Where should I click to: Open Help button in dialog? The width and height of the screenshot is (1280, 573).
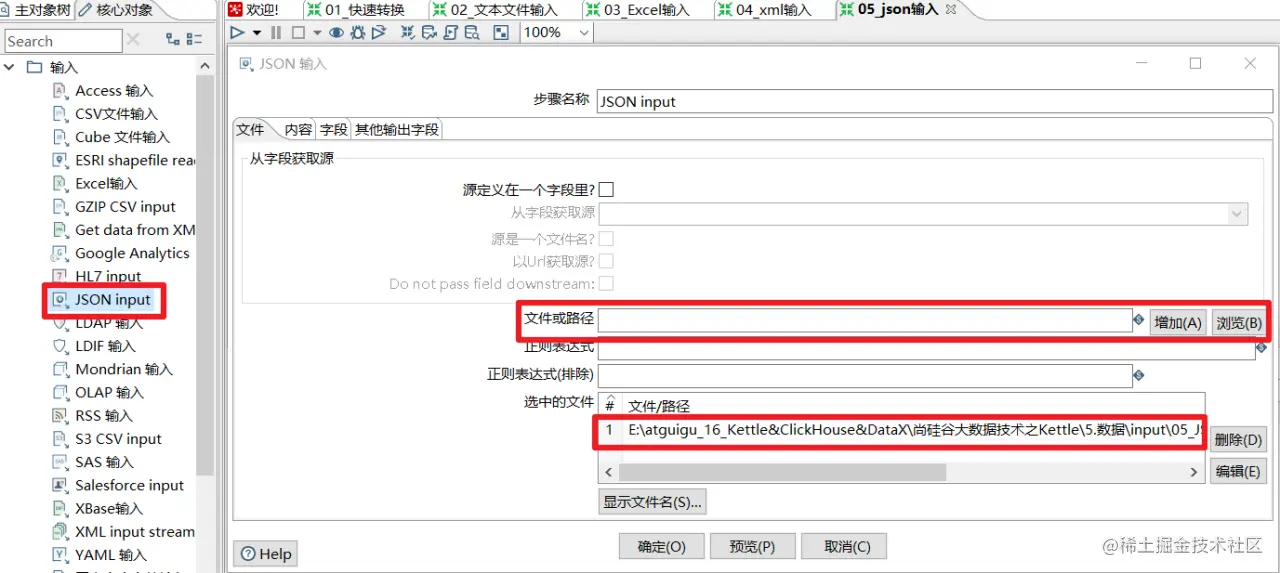coord(265,554)
